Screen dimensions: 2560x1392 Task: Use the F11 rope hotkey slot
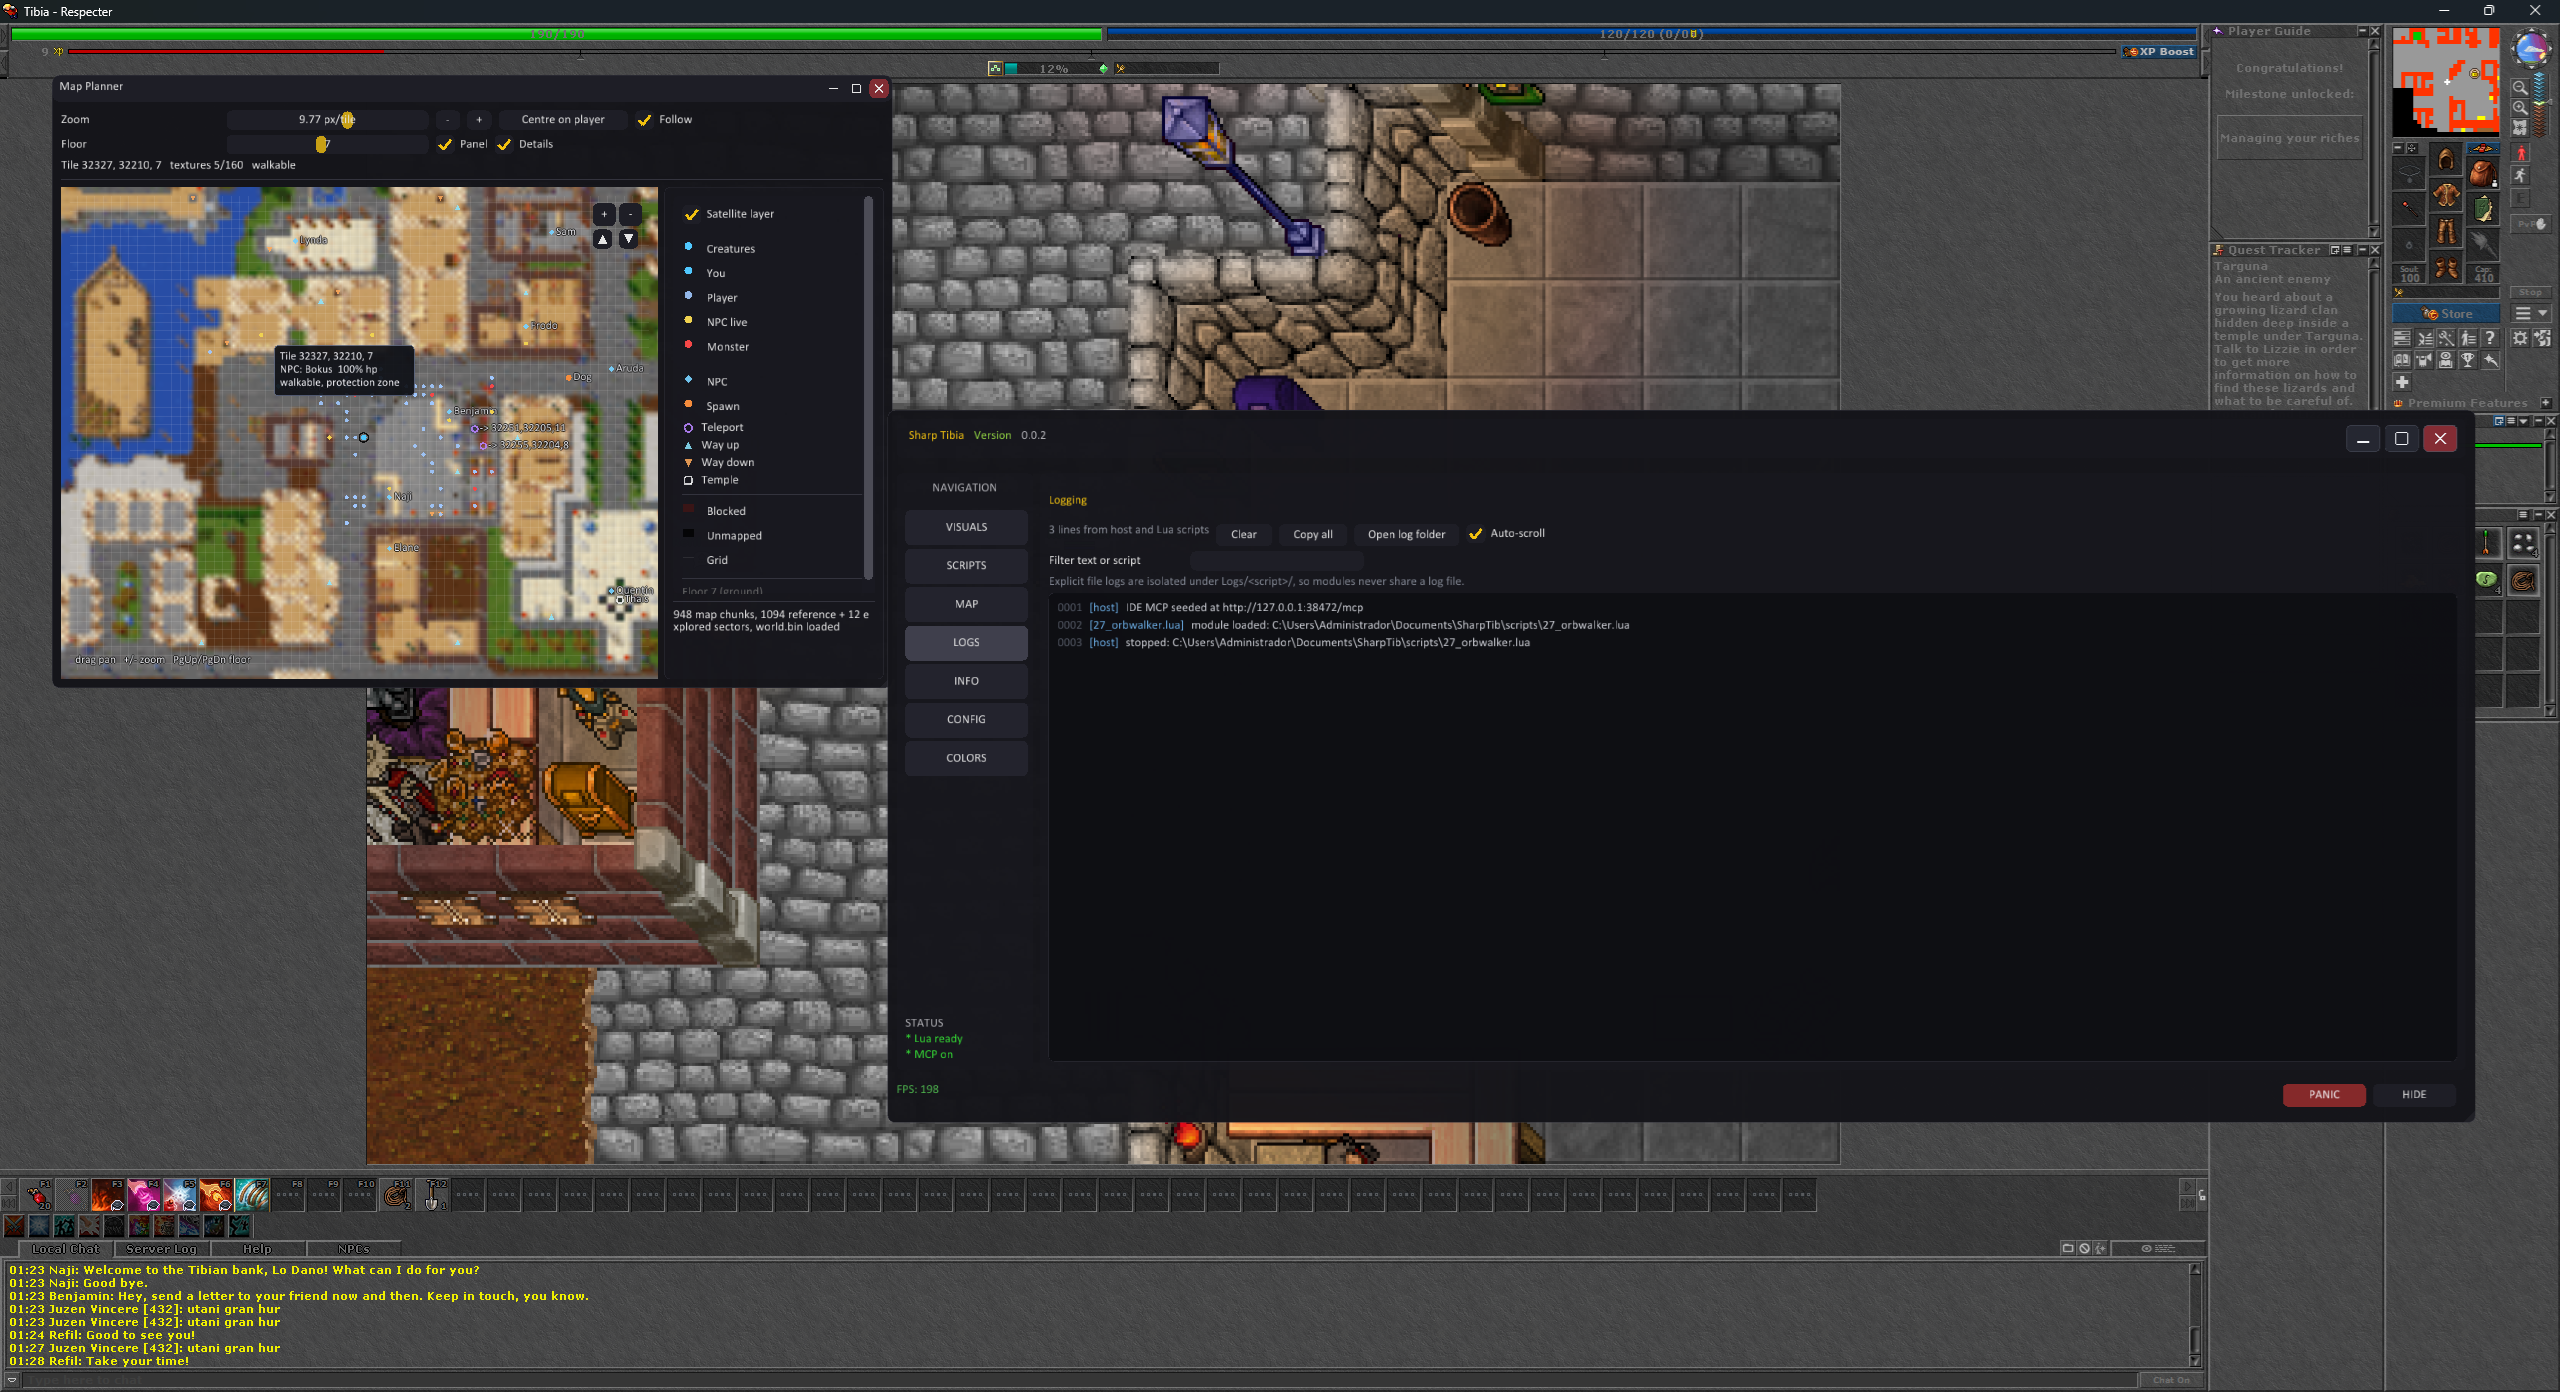tap(396, 1195)
